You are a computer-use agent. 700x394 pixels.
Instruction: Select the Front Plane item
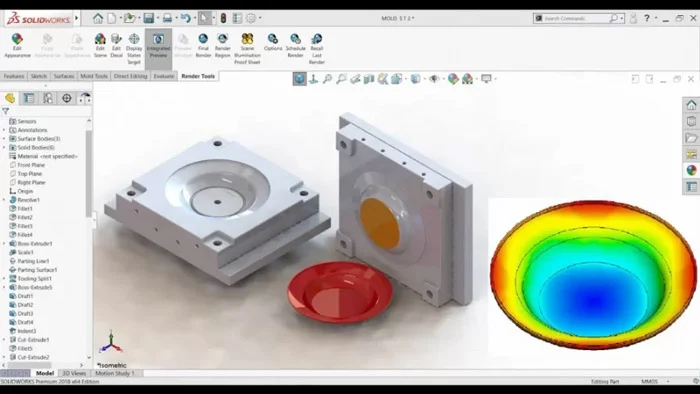point(31,165)
